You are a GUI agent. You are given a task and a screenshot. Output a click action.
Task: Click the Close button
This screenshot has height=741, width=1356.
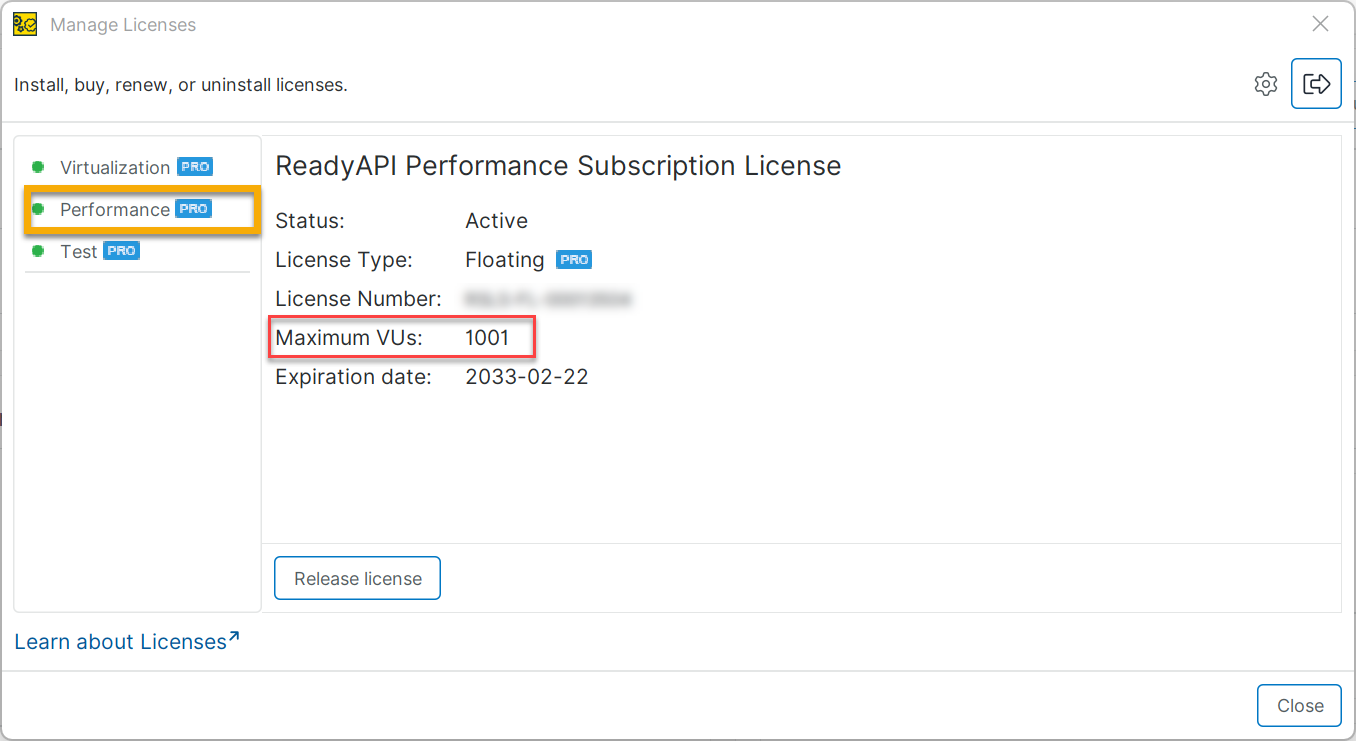pos(1300,705)
